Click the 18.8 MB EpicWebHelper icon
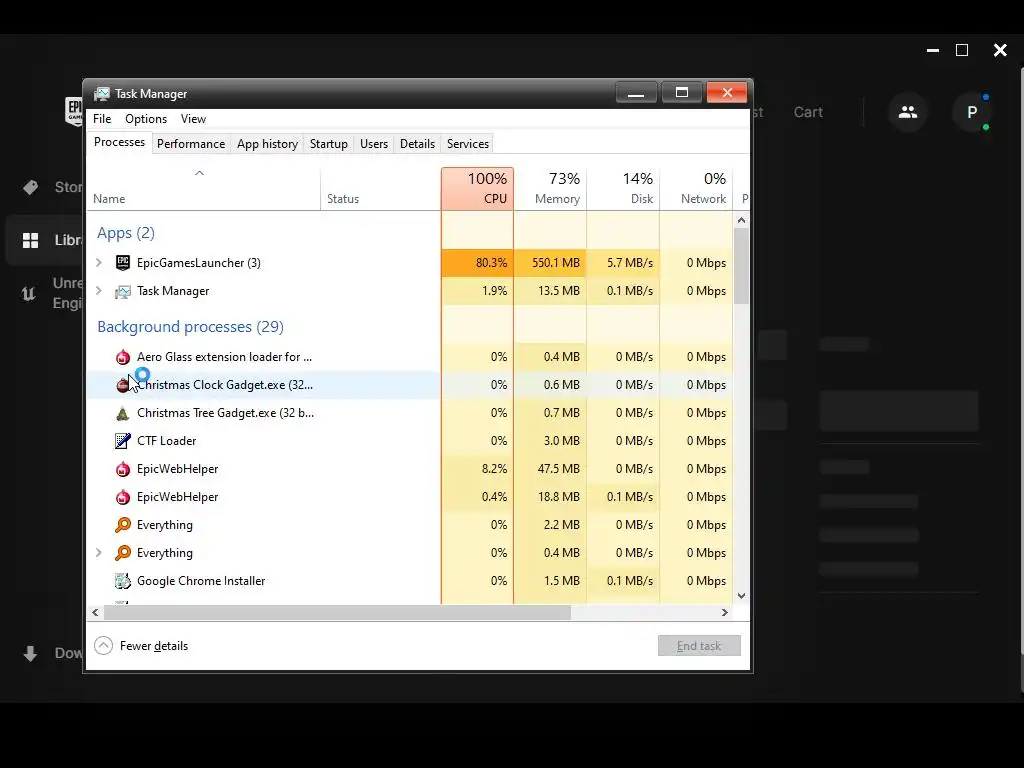1024x768 pixels. click(123, 497)
